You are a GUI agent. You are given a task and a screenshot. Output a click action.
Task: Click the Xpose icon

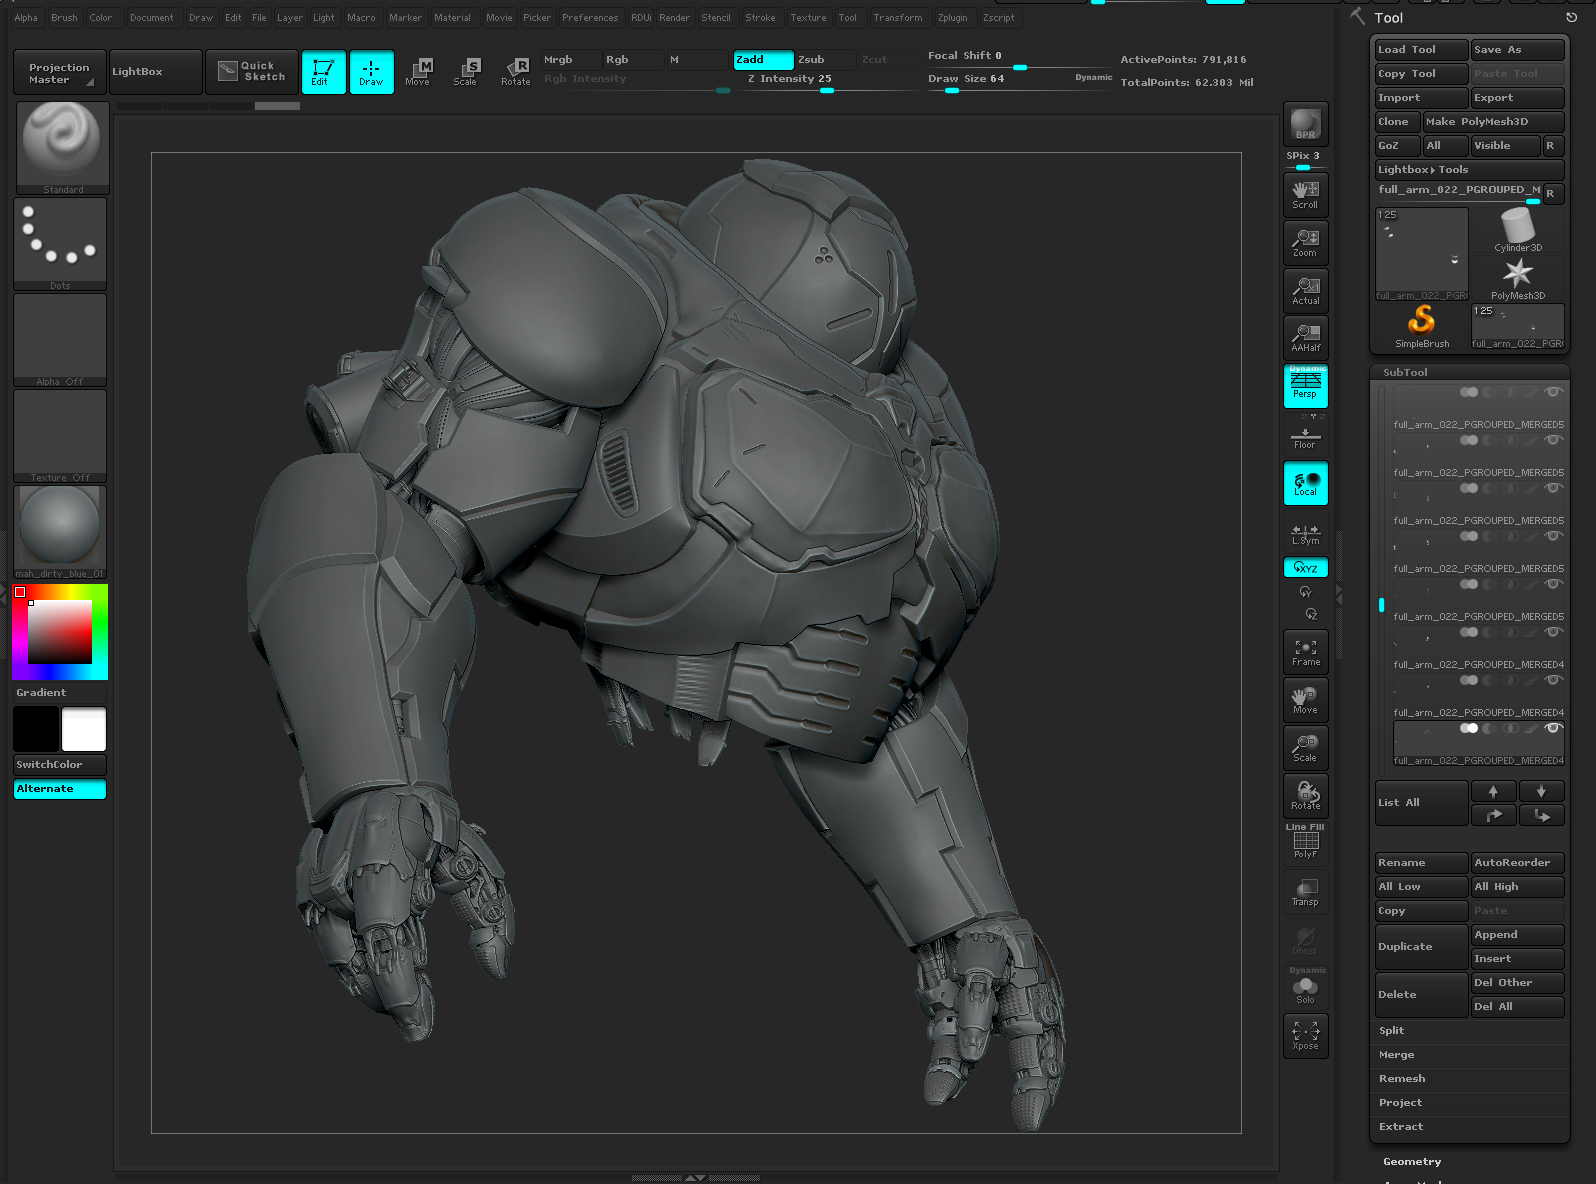point(1305,1036)
